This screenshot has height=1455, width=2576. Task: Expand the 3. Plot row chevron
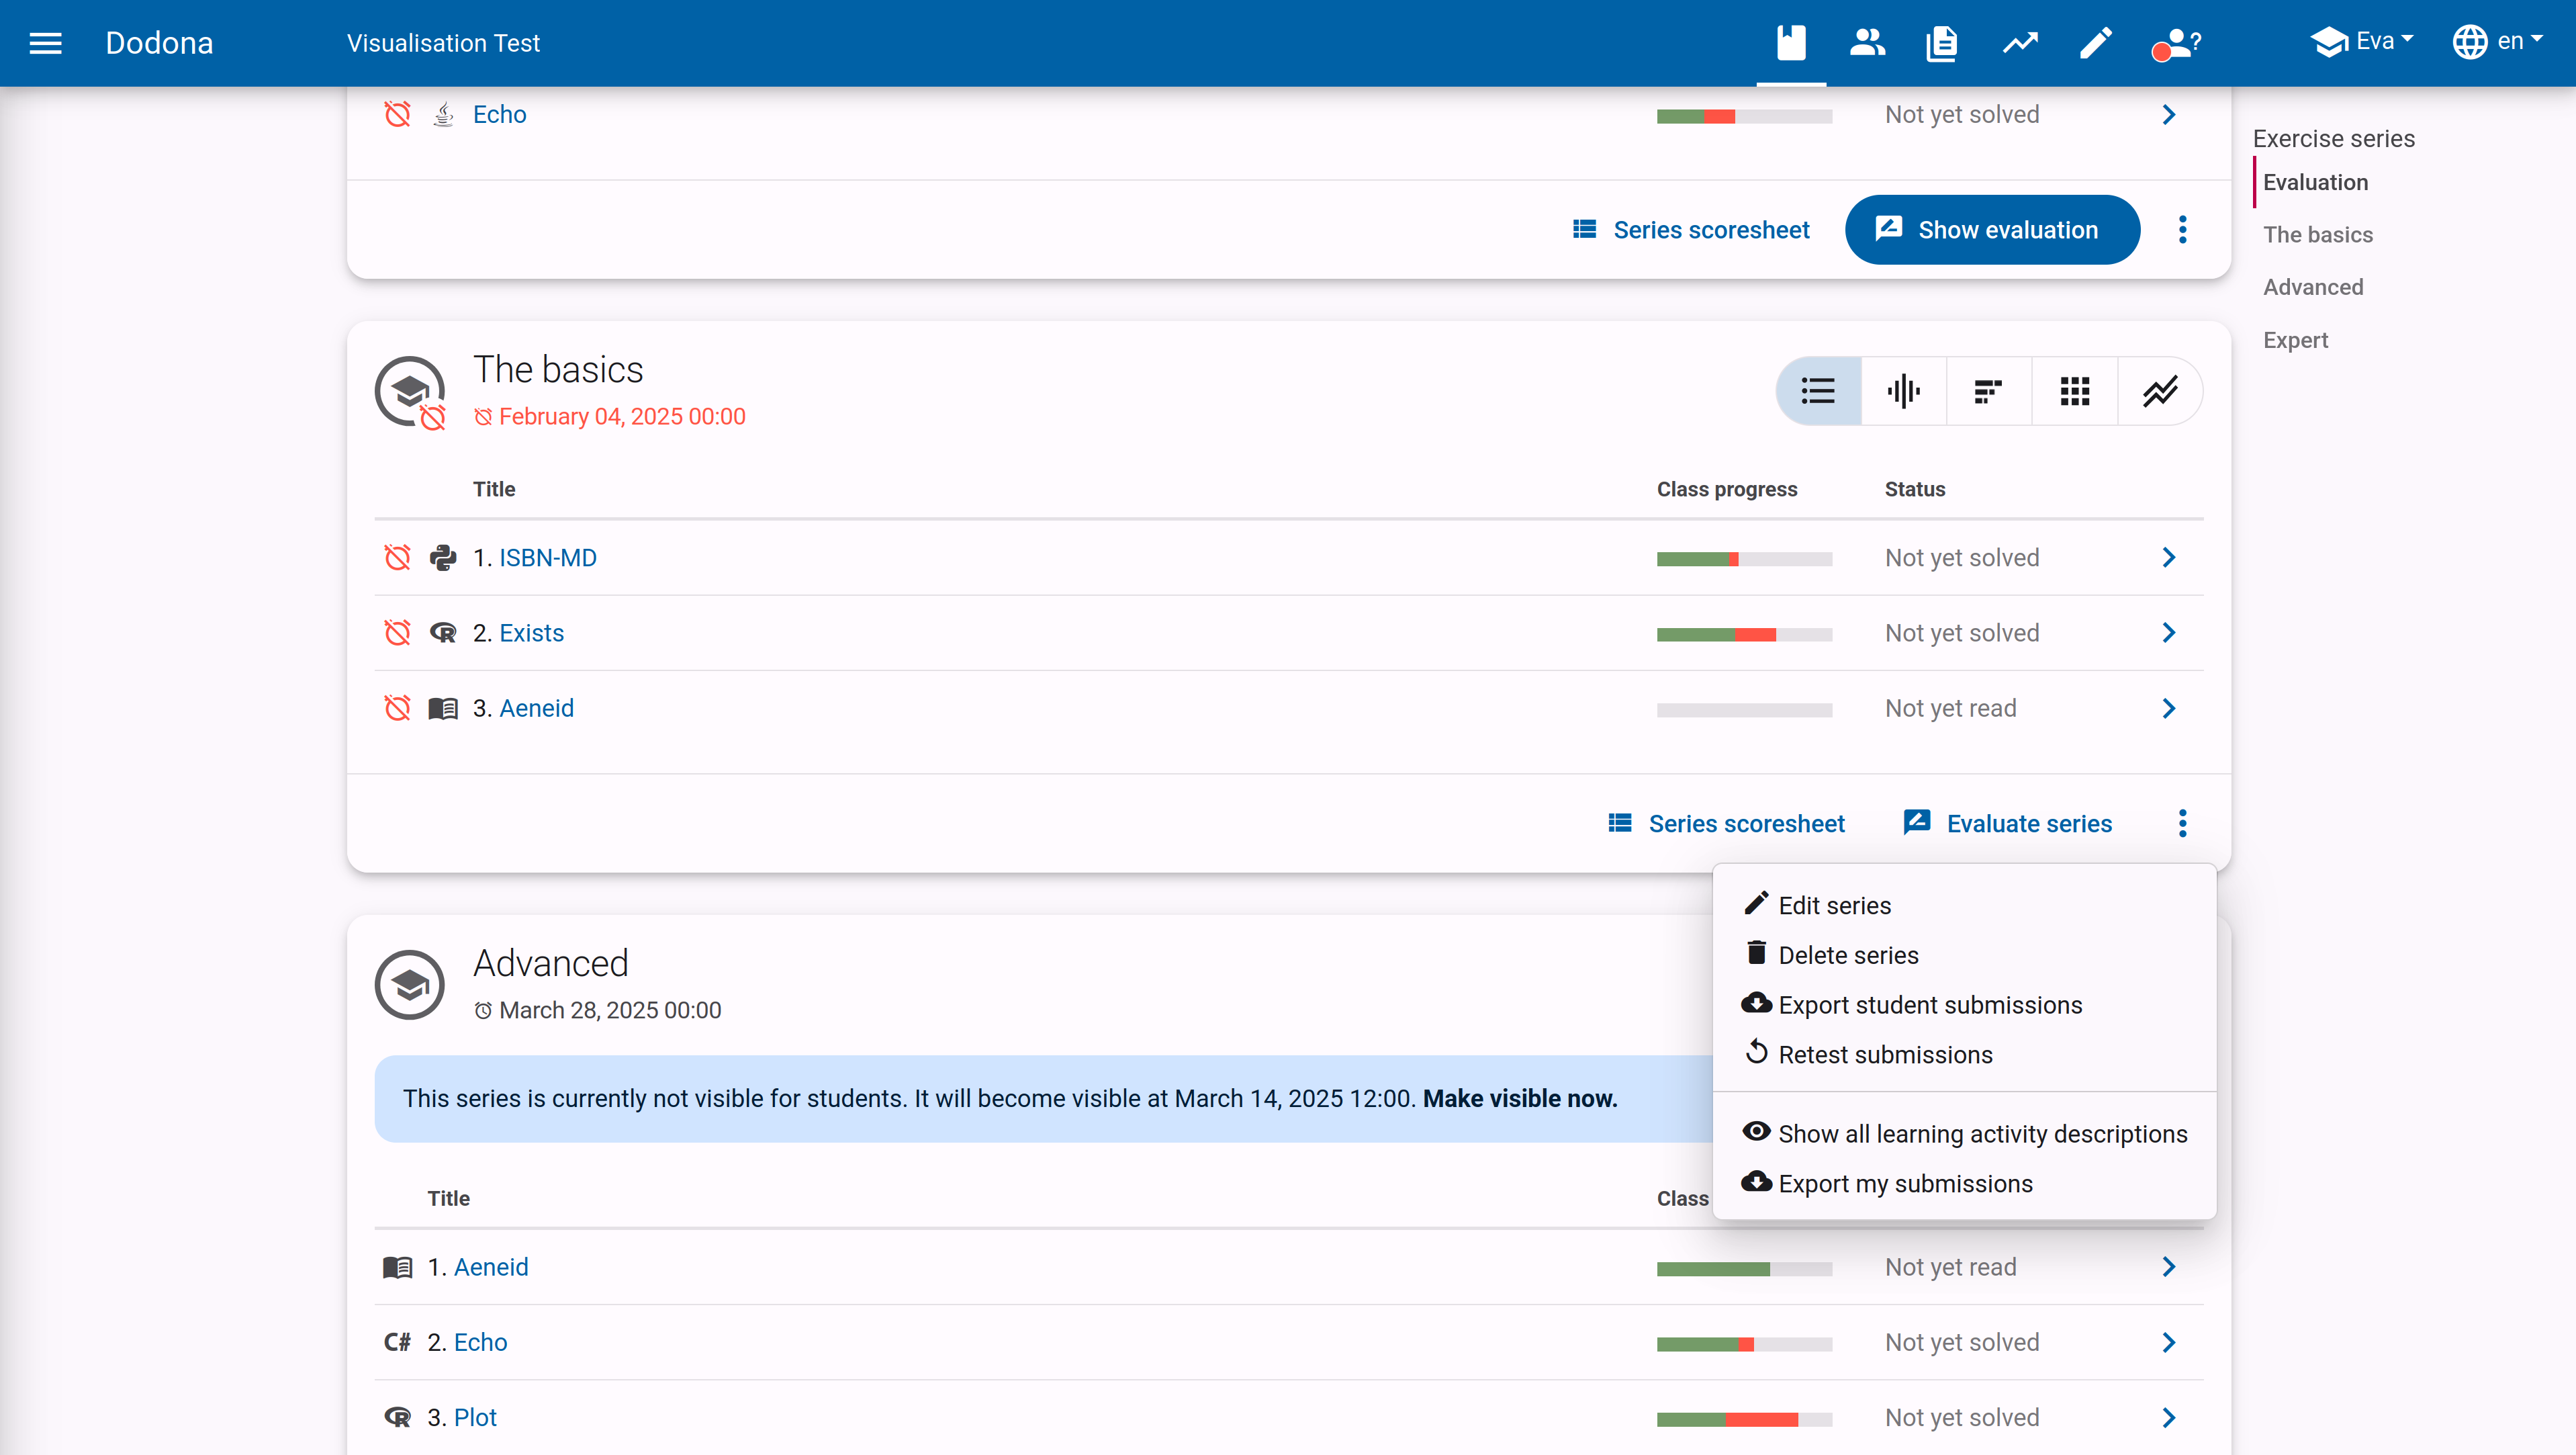pos(2168,1417)
